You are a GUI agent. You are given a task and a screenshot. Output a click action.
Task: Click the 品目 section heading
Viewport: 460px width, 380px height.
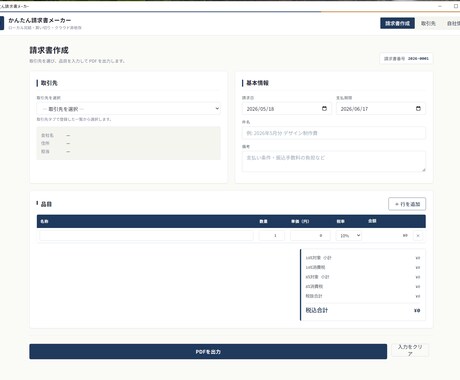point(46,204)
